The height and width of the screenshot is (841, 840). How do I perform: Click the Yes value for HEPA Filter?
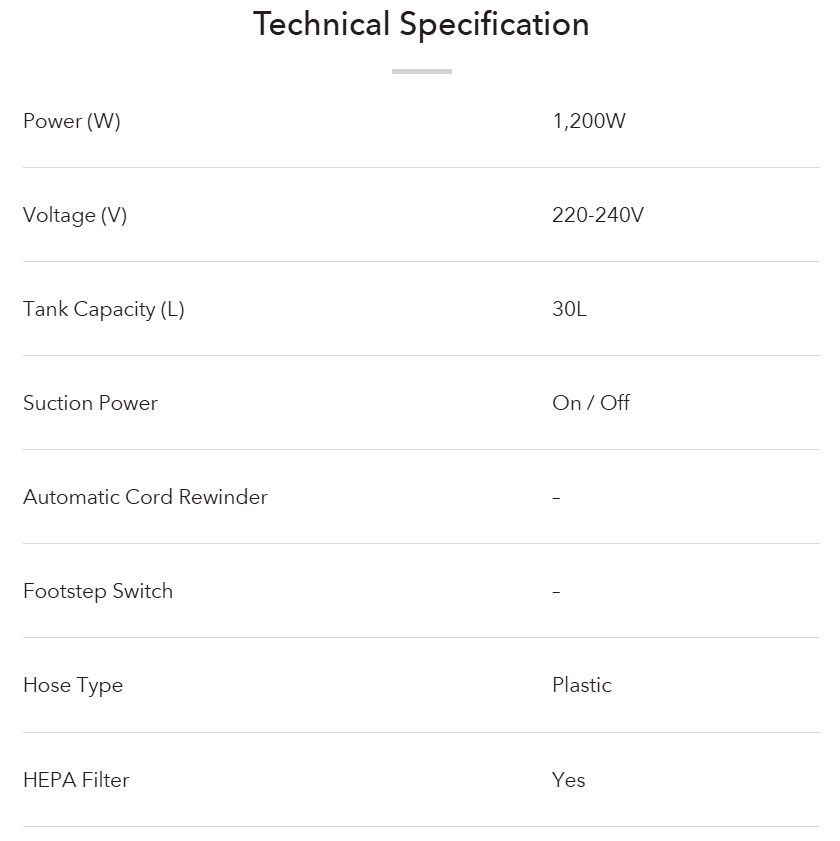[569, 779]
